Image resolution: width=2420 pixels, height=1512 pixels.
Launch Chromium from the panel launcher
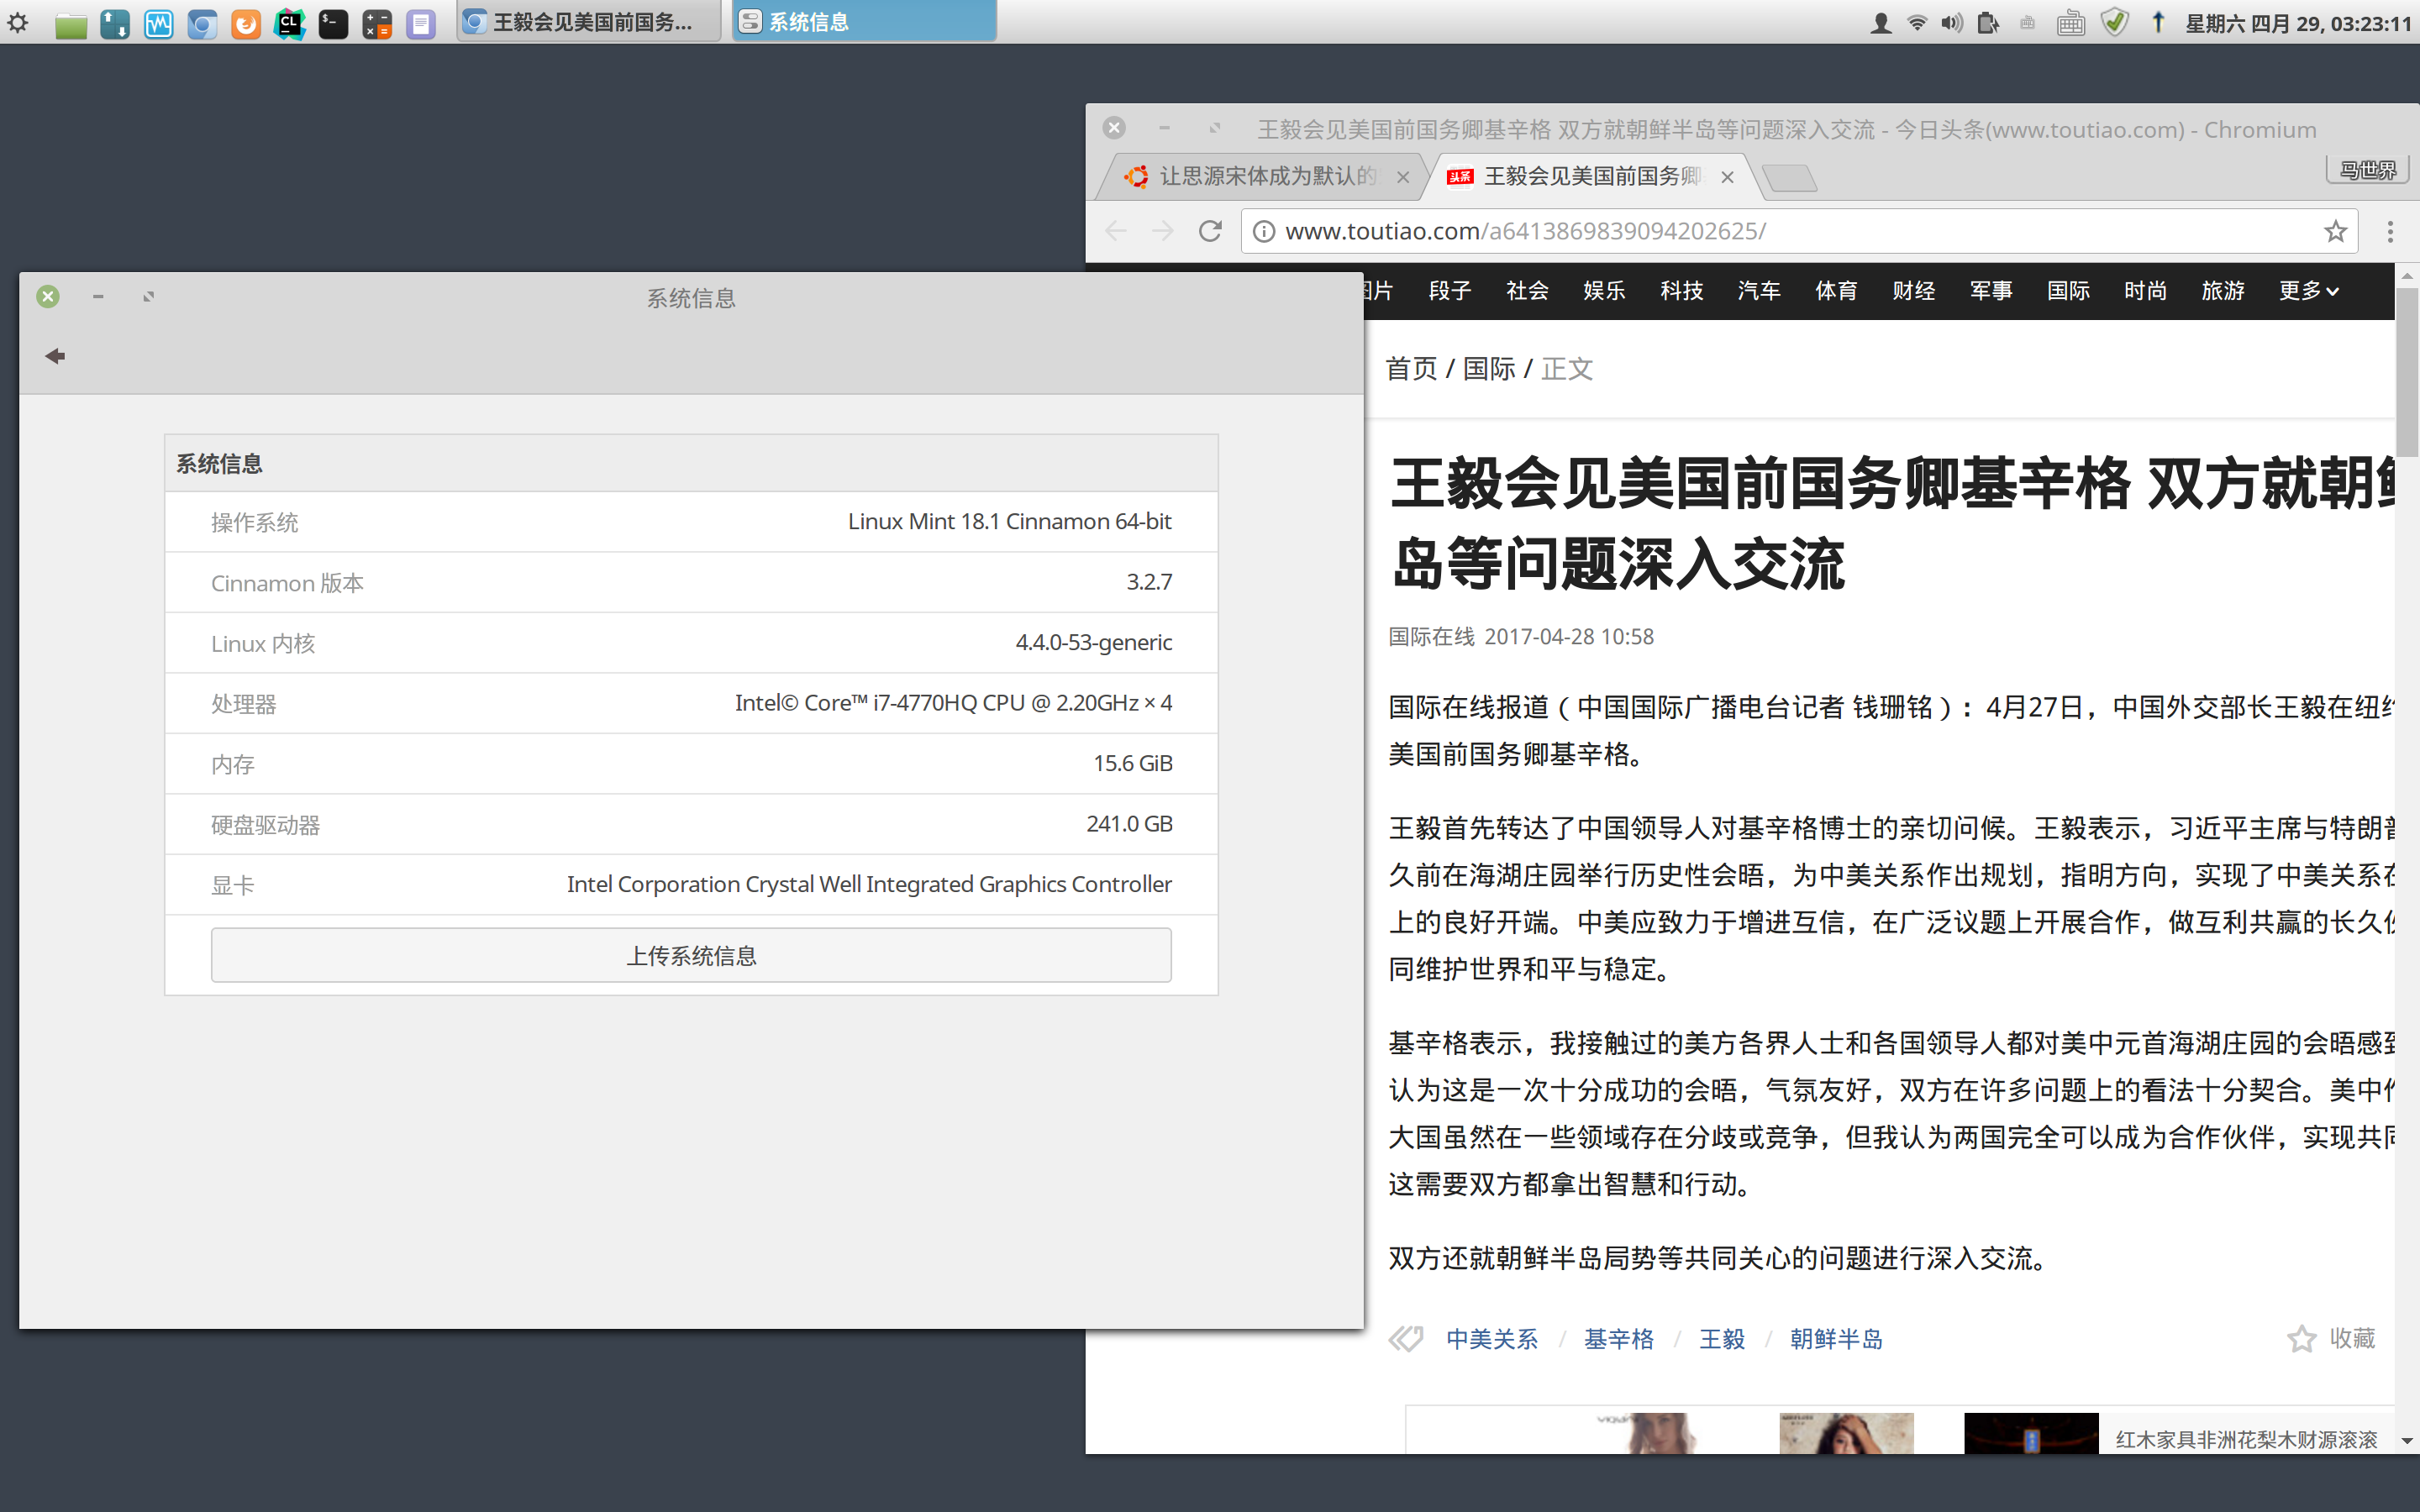tap(202, 24)
